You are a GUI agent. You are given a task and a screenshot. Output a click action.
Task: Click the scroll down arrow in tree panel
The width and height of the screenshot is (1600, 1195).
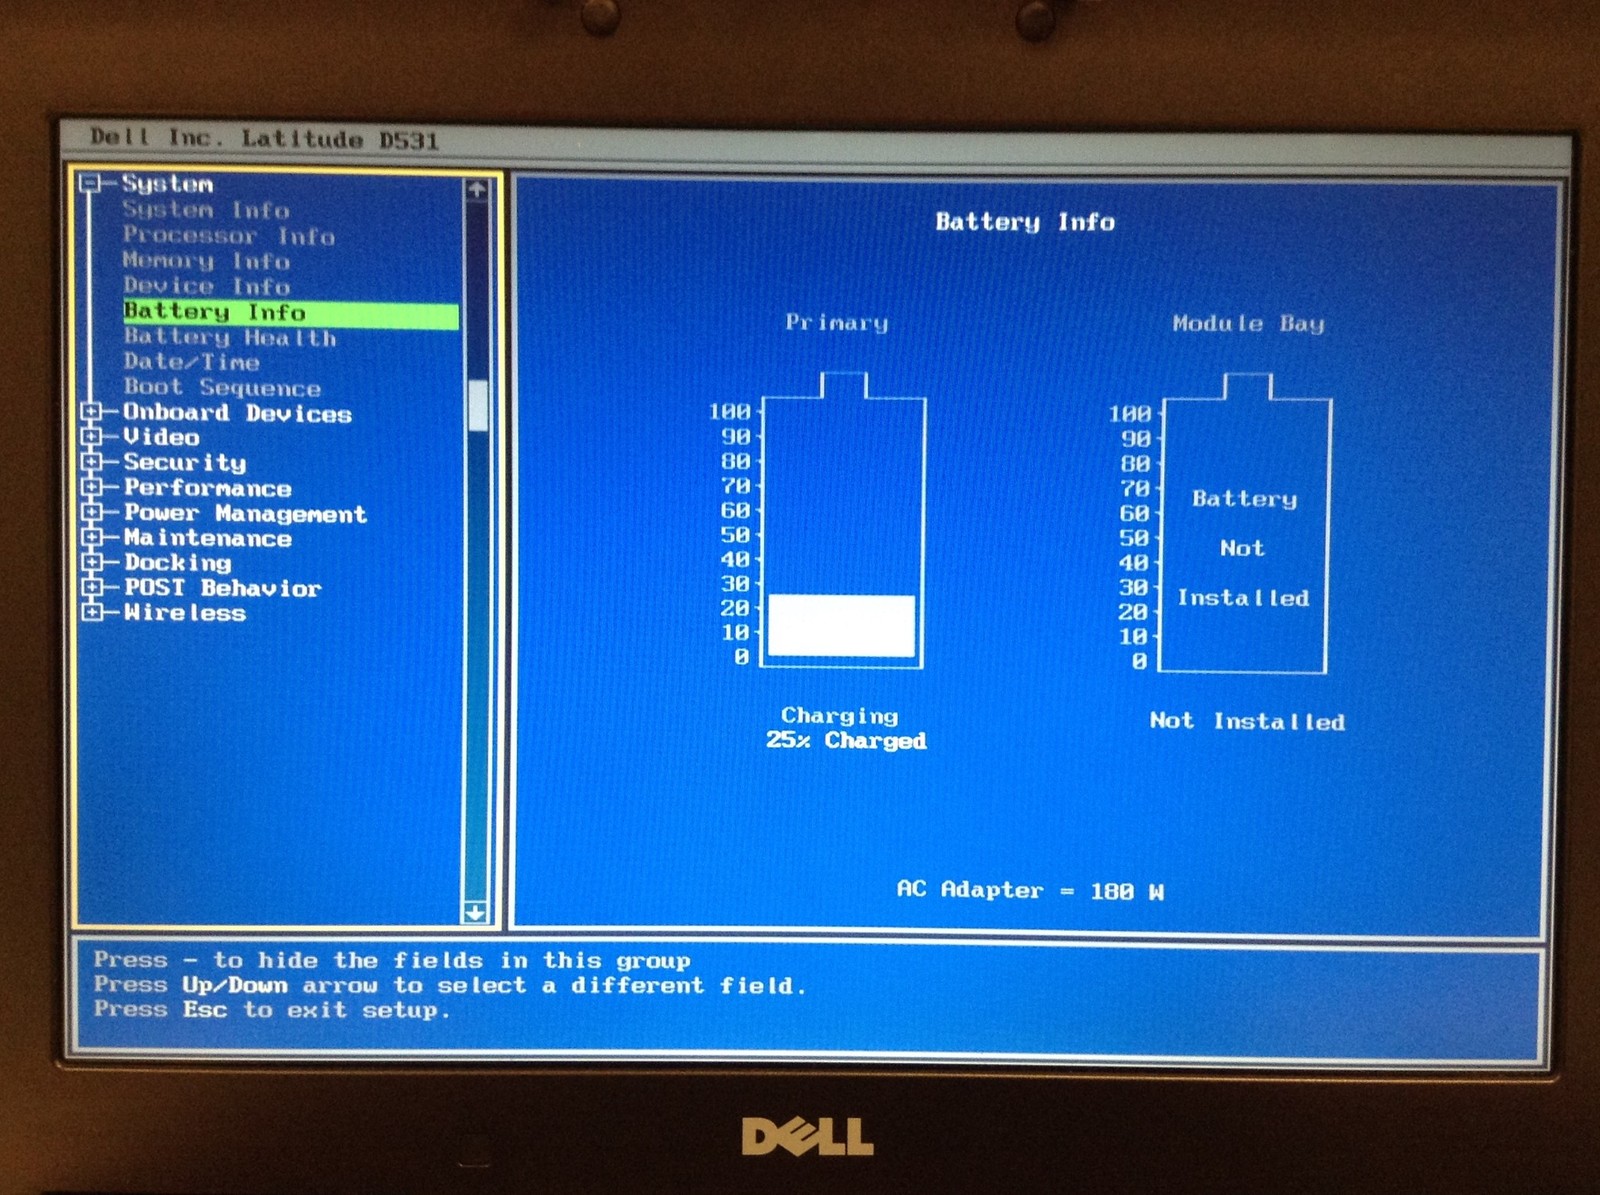[476, 912]
